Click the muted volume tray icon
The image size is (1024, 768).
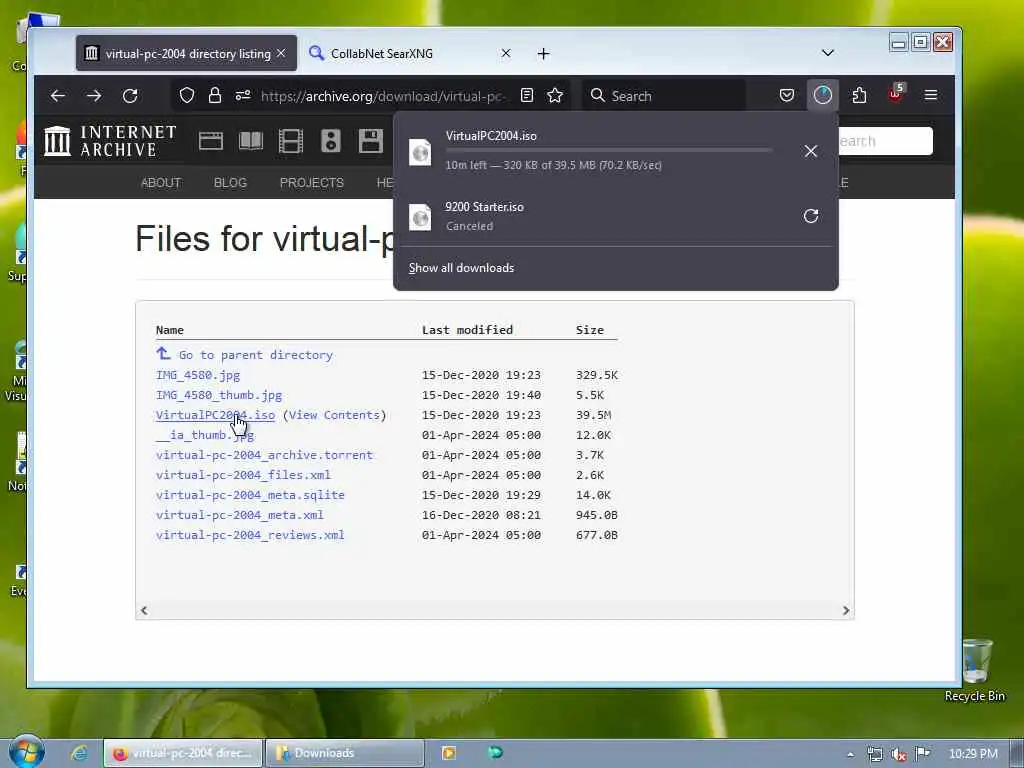tap(899, 754)
